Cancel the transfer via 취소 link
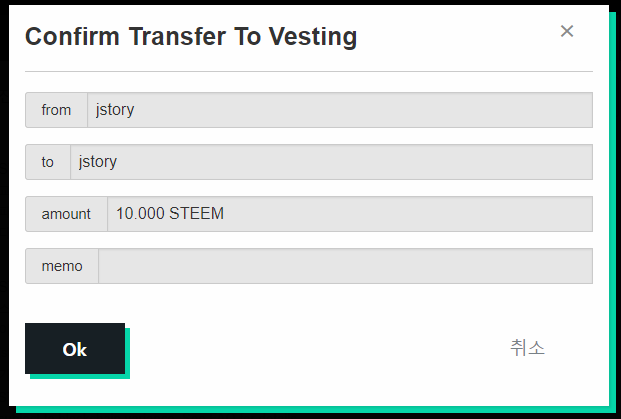 click(x=527, y=348)
